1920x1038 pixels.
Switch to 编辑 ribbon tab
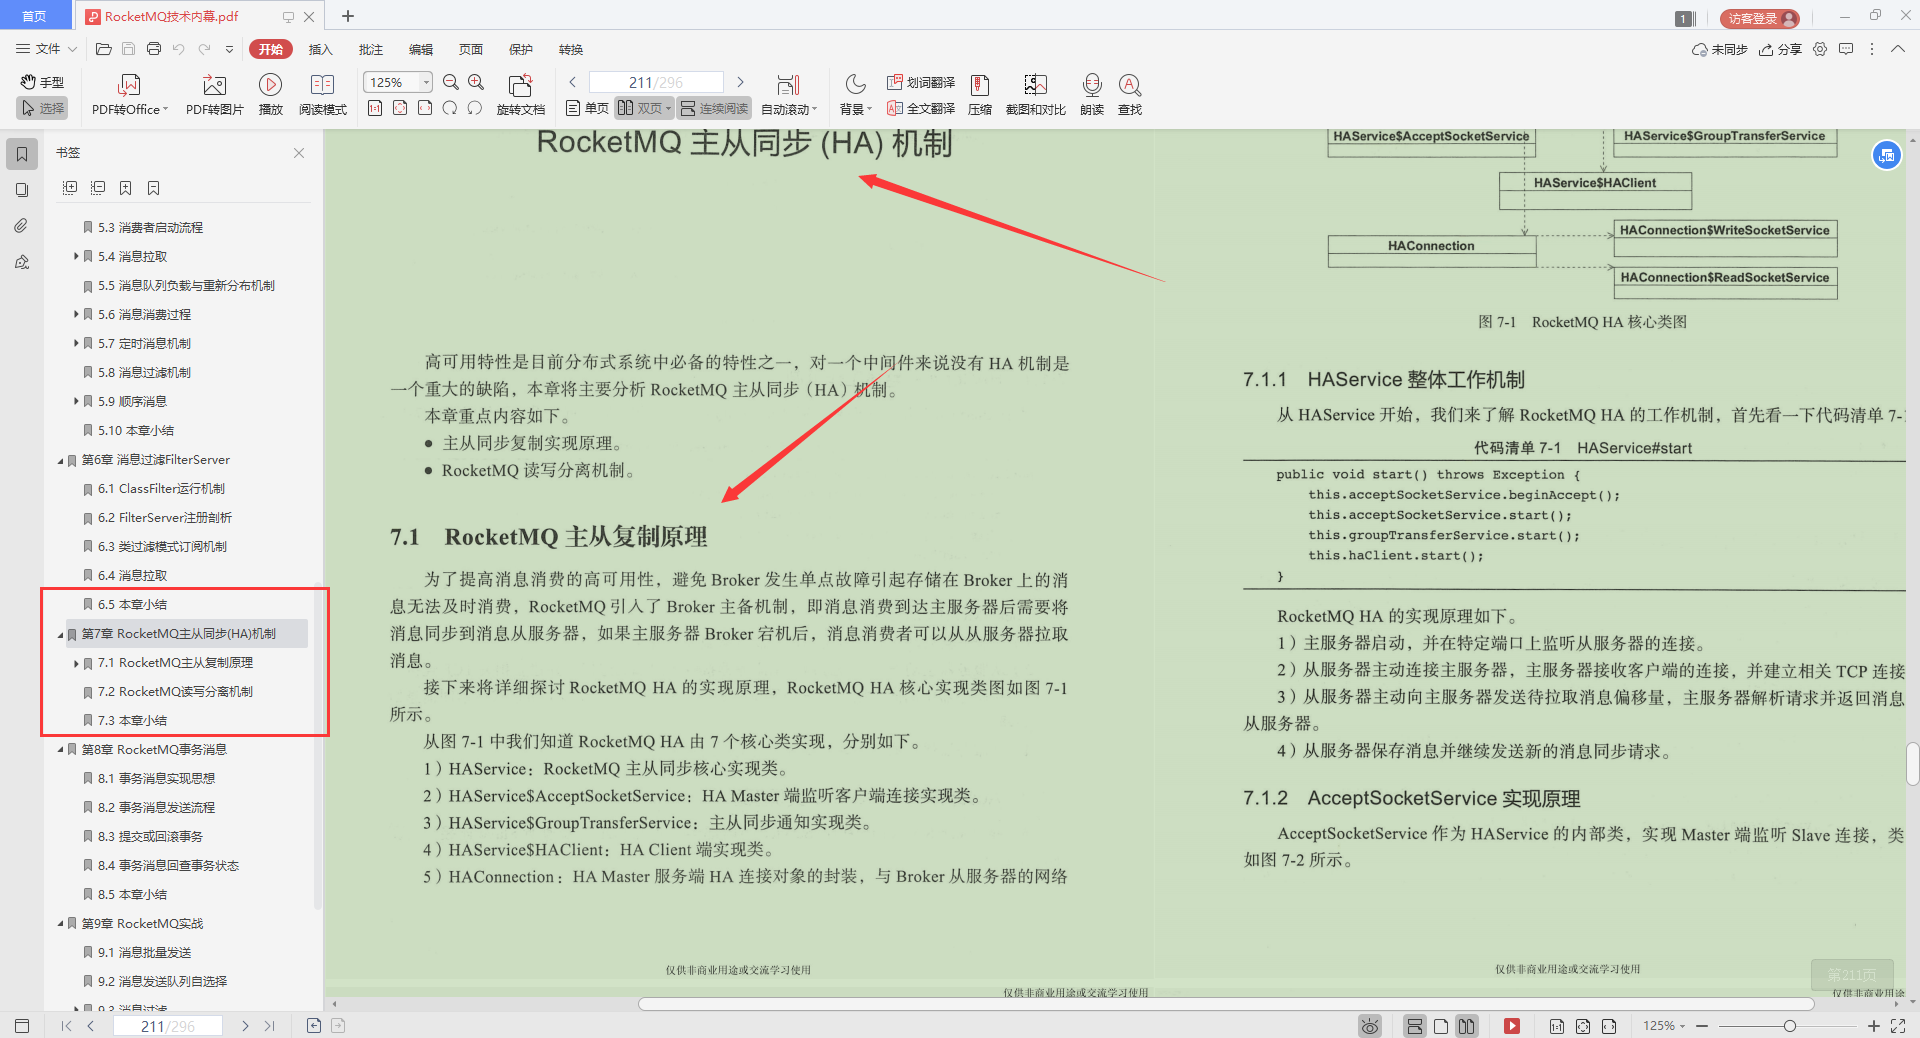click(420, 49)
